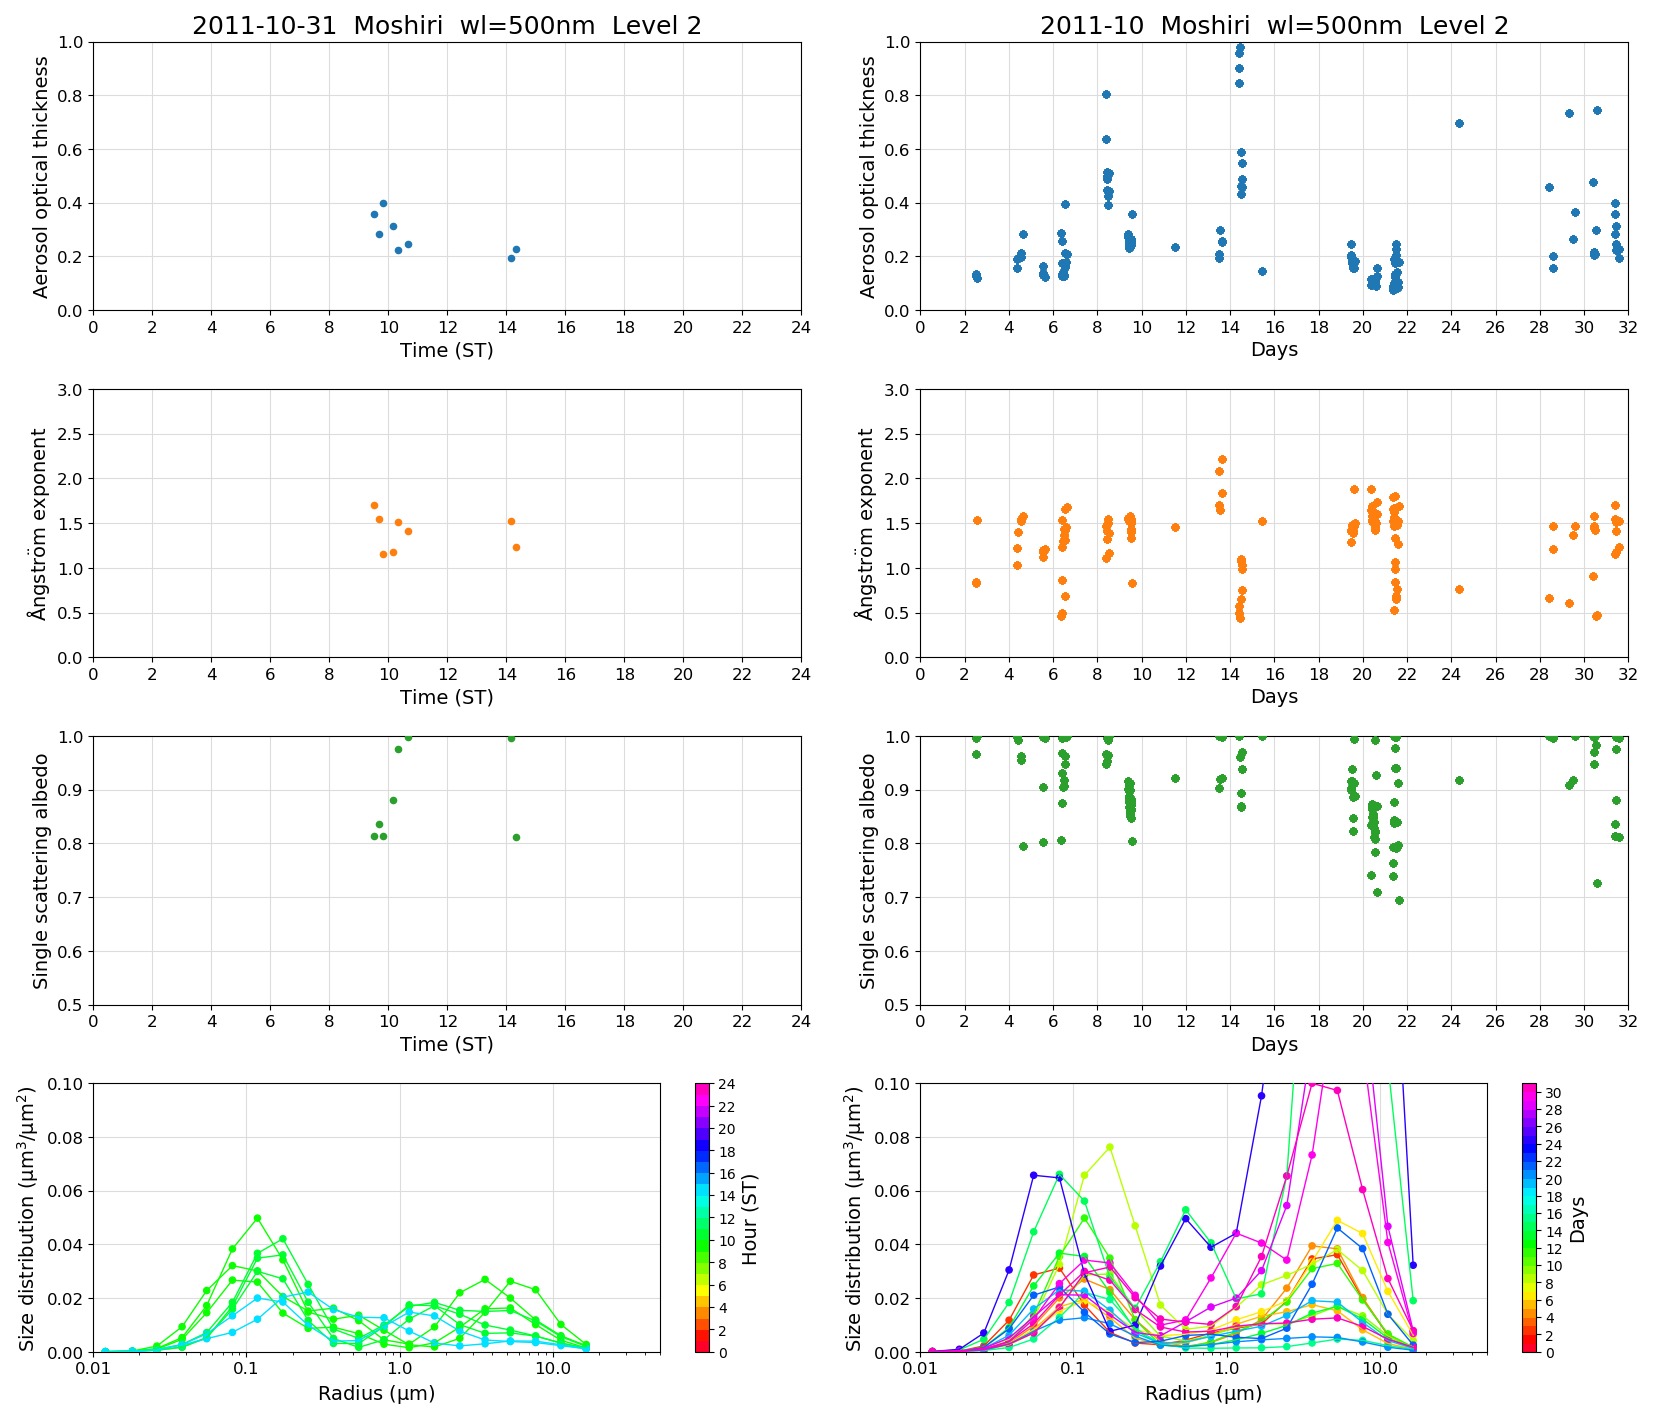
Task: Click the "Days" colorbar label
Action: 1577,1219
